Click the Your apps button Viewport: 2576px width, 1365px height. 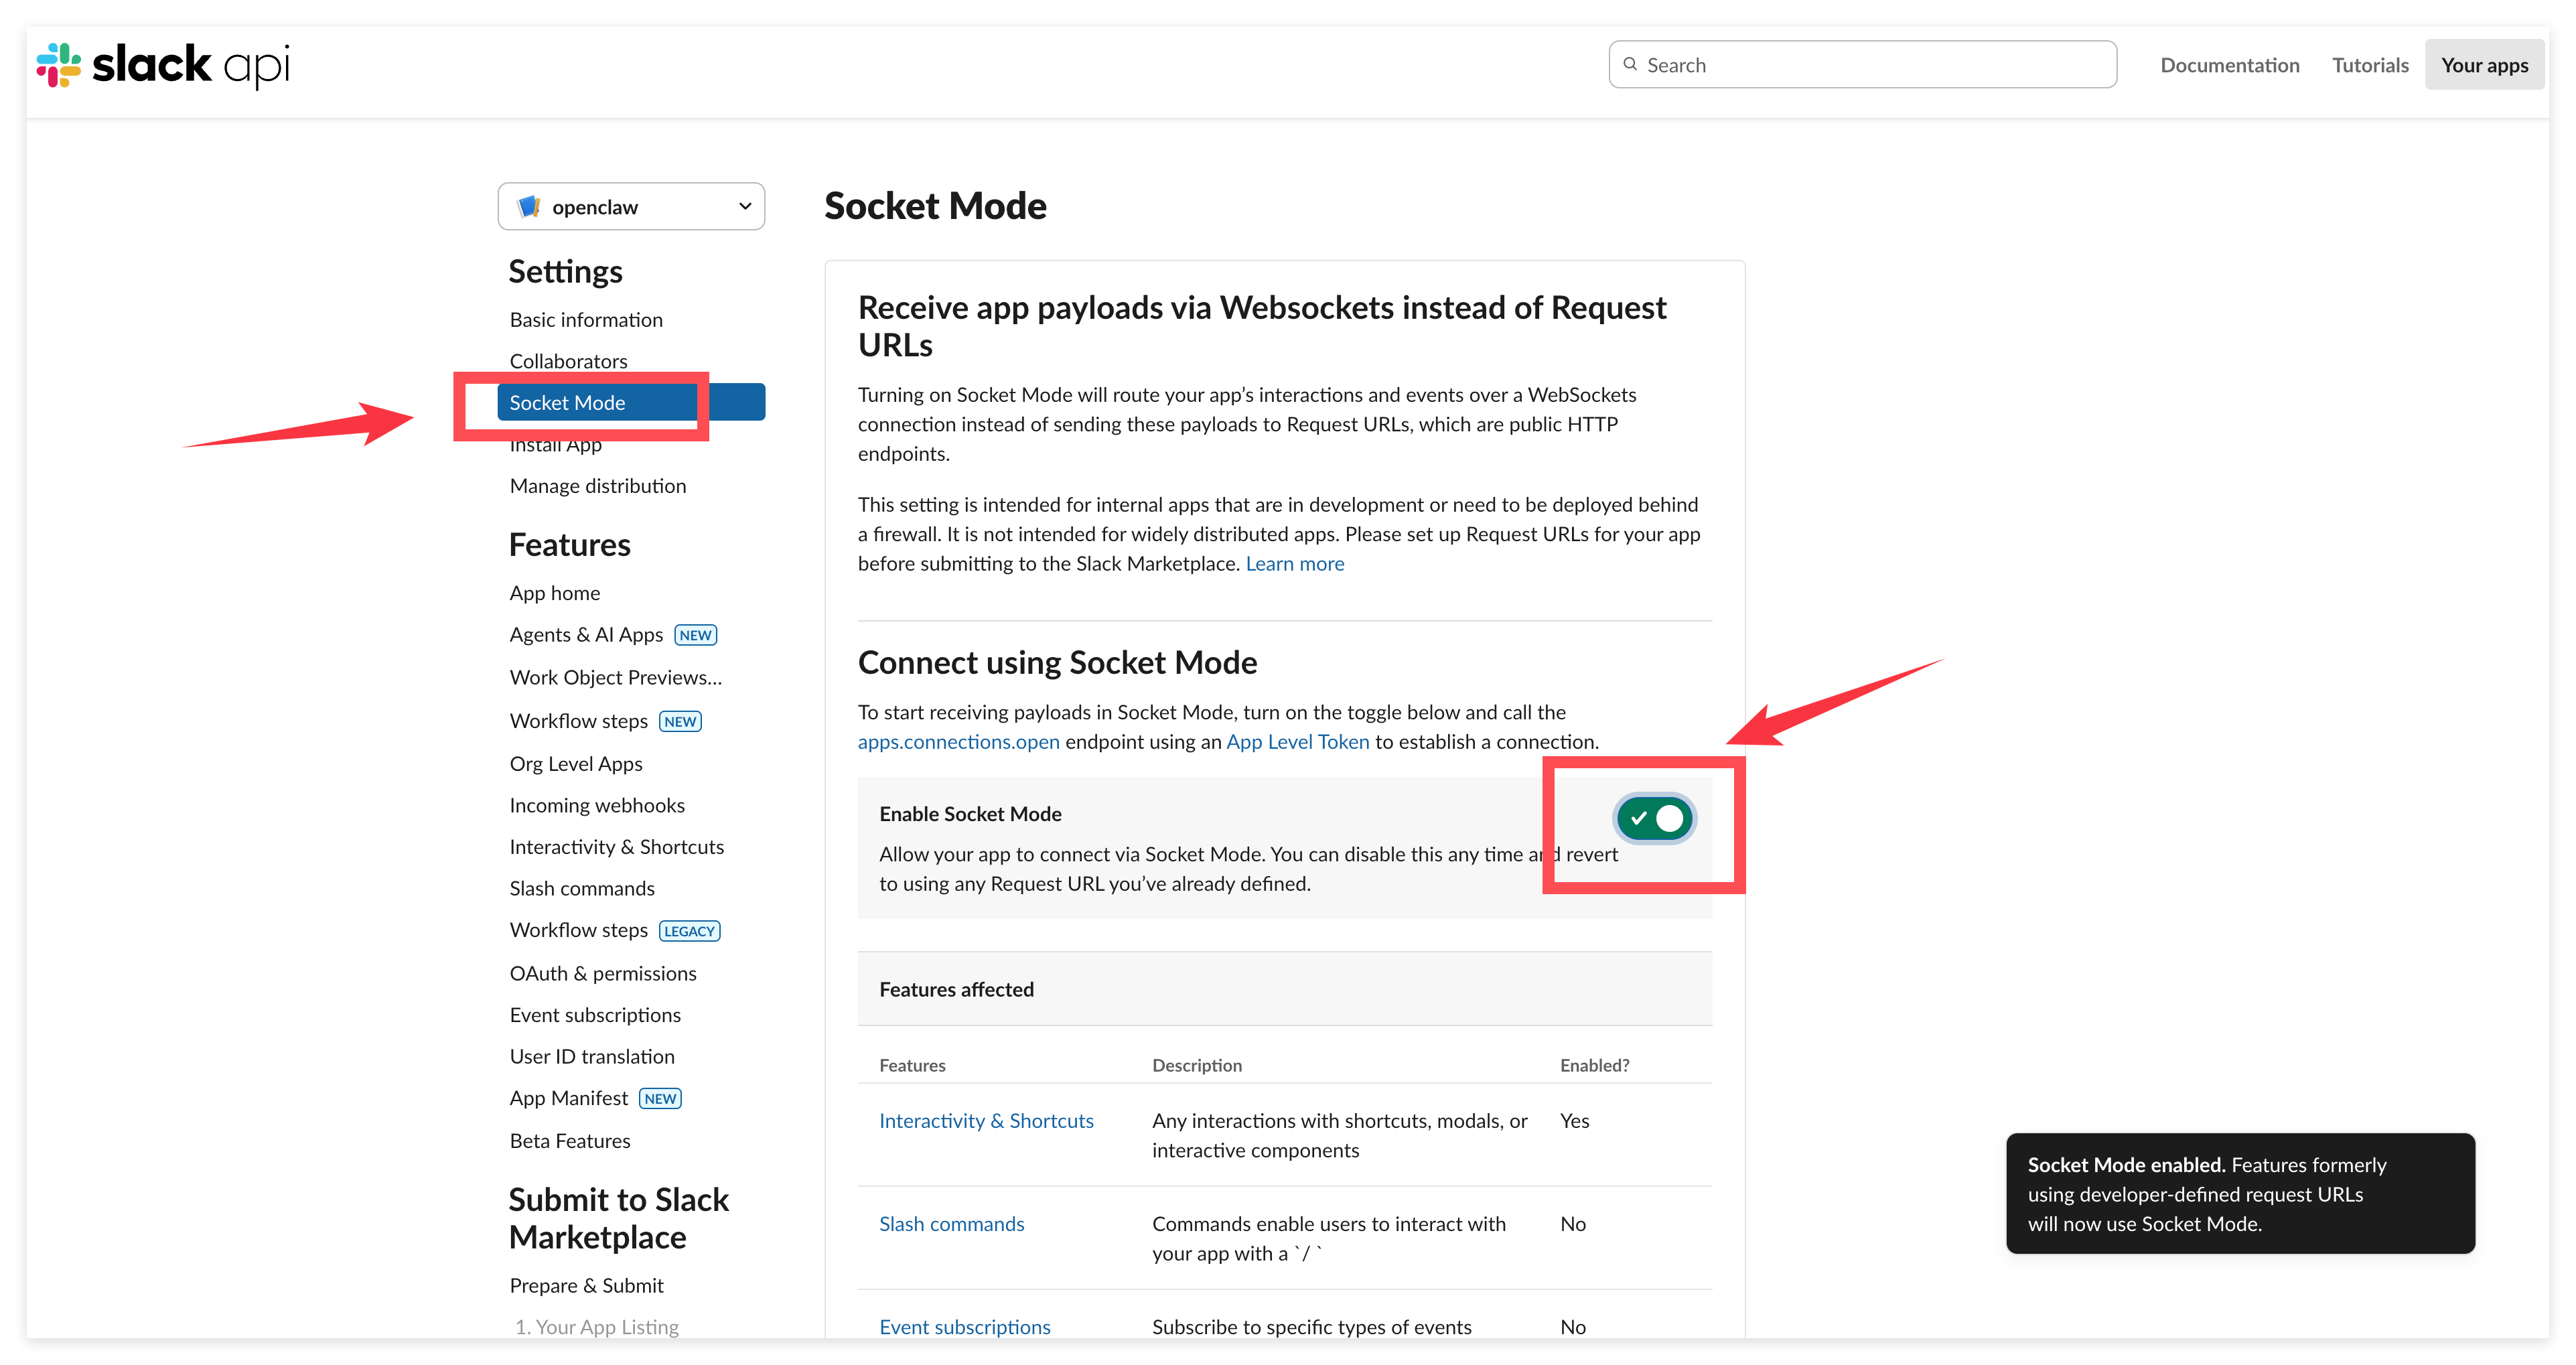[2484, 66]
